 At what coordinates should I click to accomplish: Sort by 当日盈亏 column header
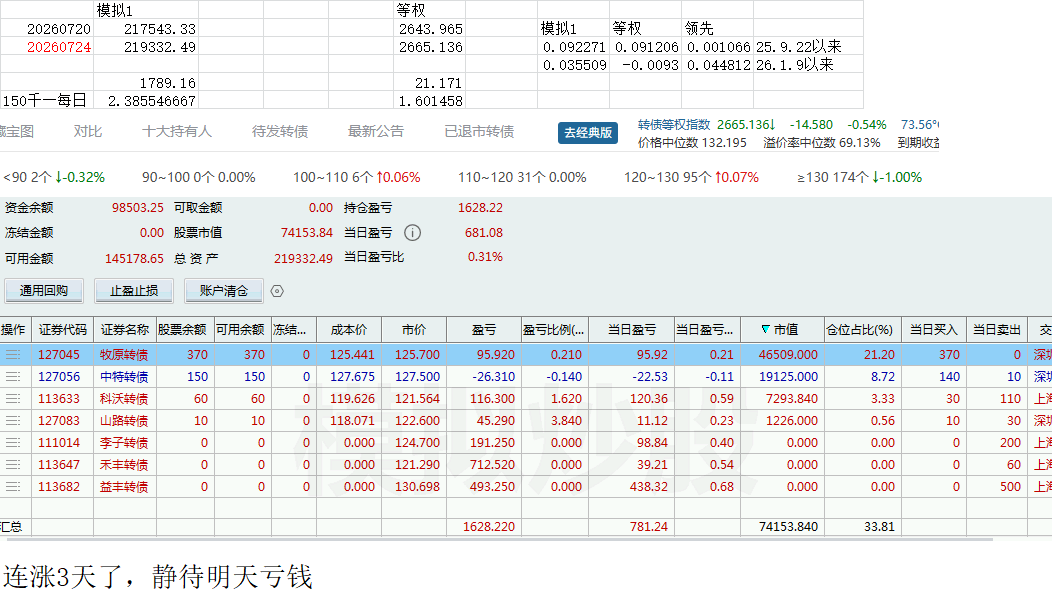coord(631,329)
